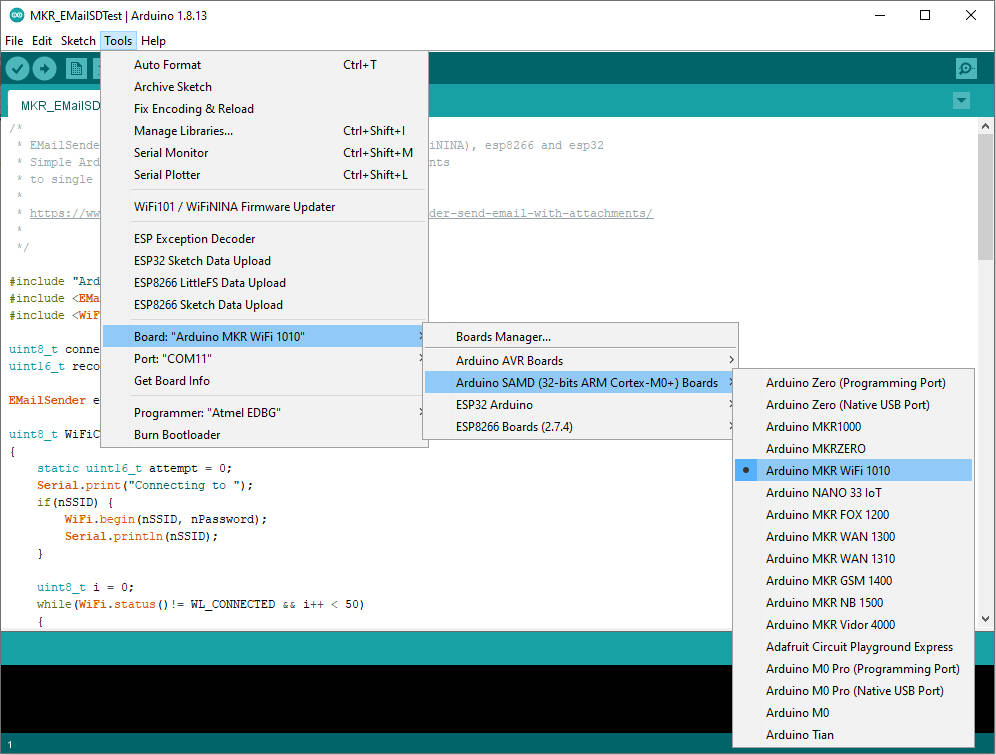Select Arduino MKR WAN 1310 board
The width and height of the screenshot is (996, 755).
[x=853, y=559]
